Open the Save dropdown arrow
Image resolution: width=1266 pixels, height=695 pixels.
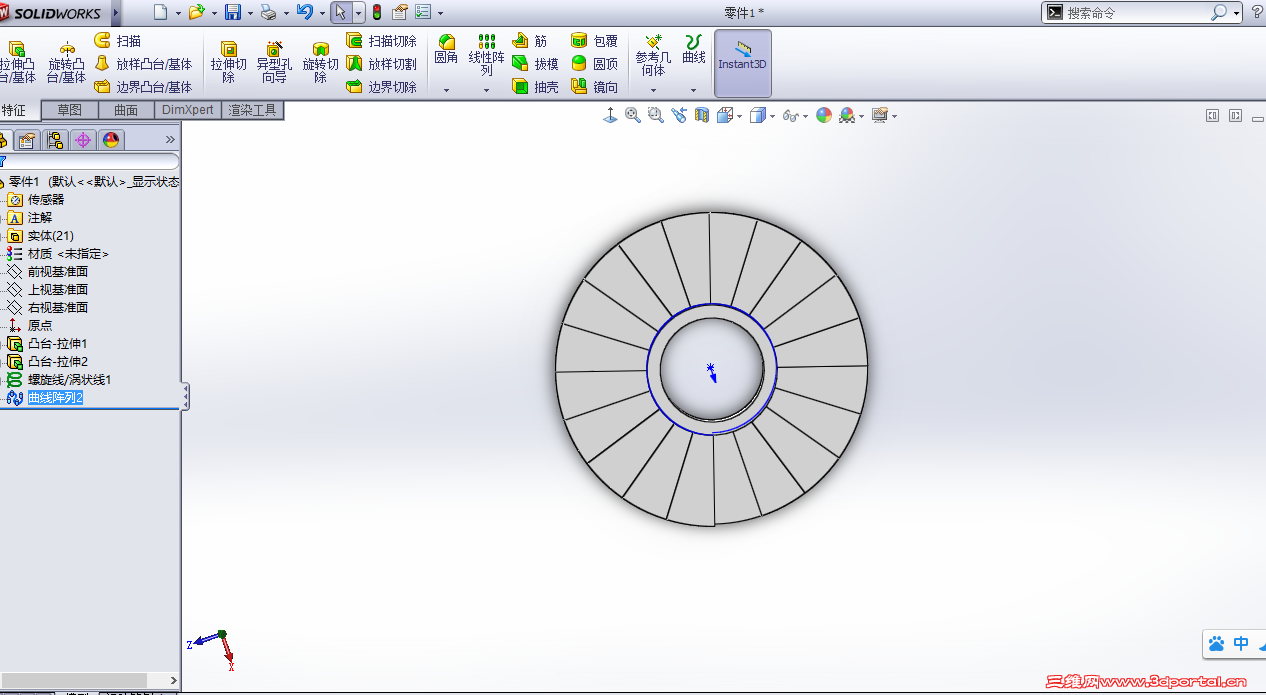[x=250, y=13]
